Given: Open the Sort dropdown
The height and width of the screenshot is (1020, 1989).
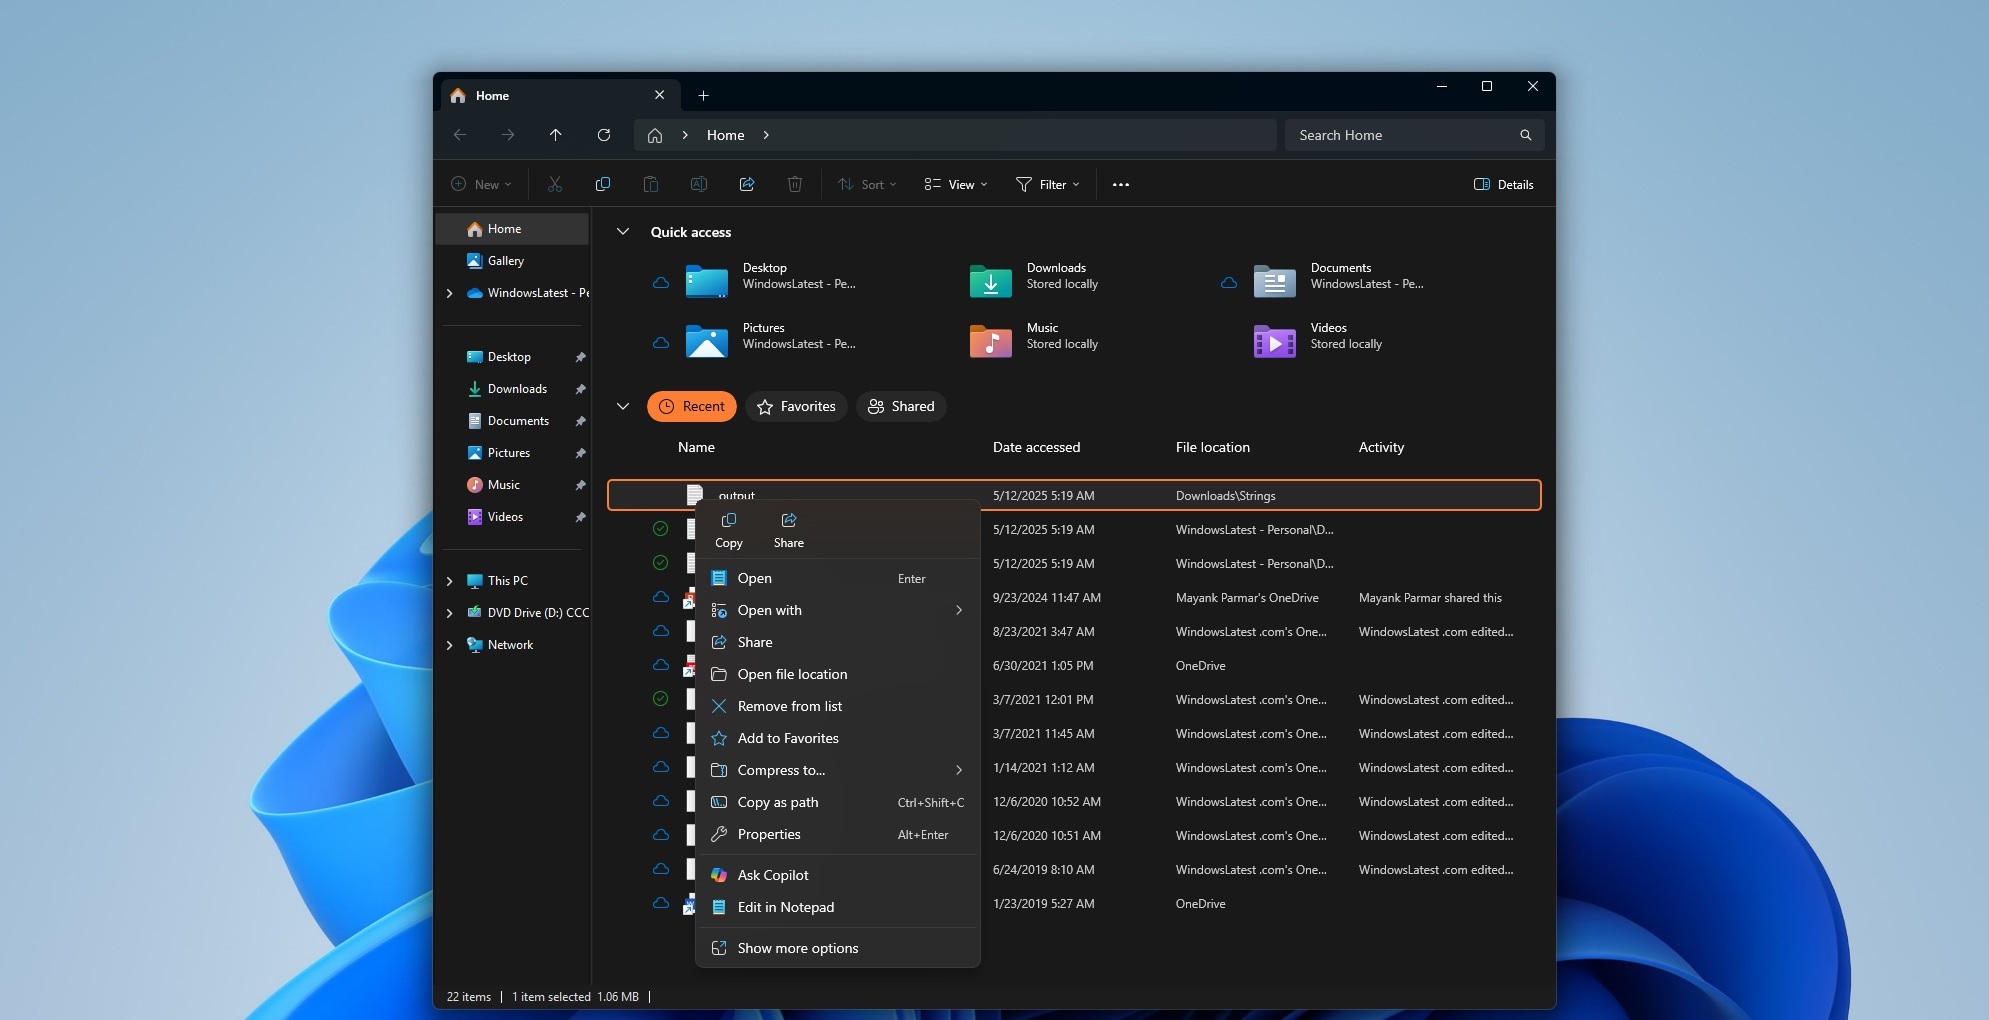Looking at the screenshot, I should point(866,184).
